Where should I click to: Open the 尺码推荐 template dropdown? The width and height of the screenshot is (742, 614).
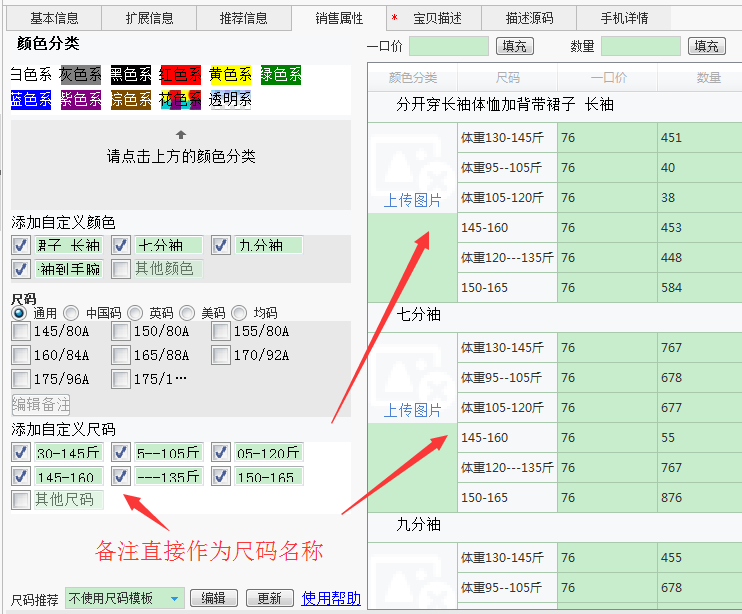(x=125, y=598)
